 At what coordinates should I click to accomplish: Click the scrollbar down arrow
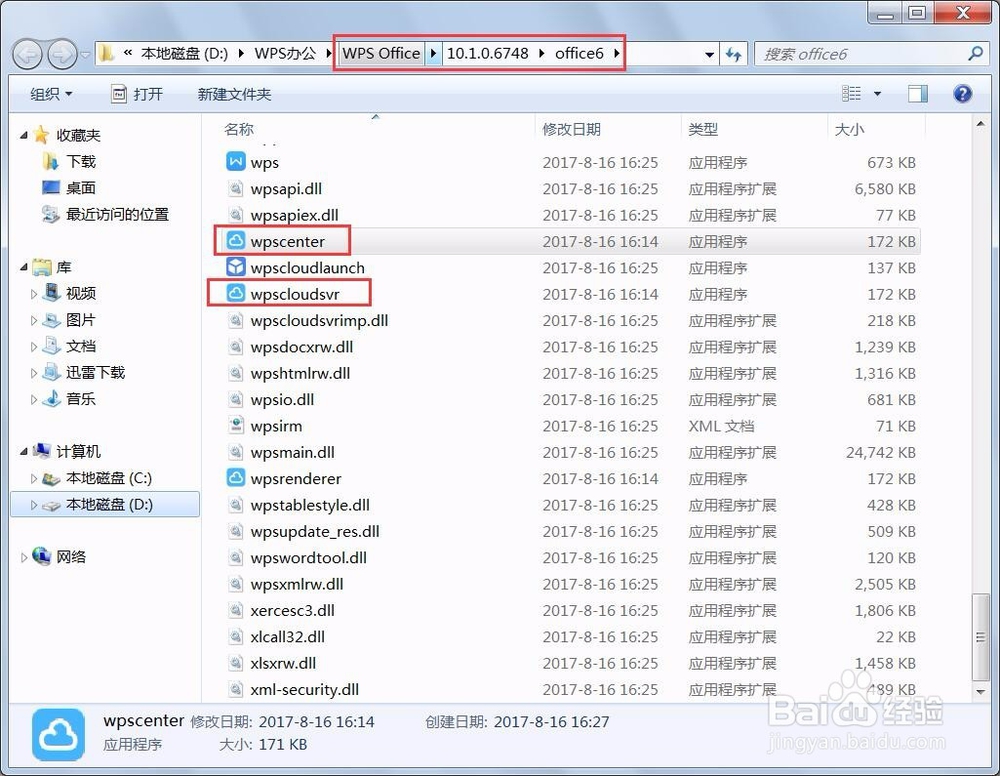(981, 692)
